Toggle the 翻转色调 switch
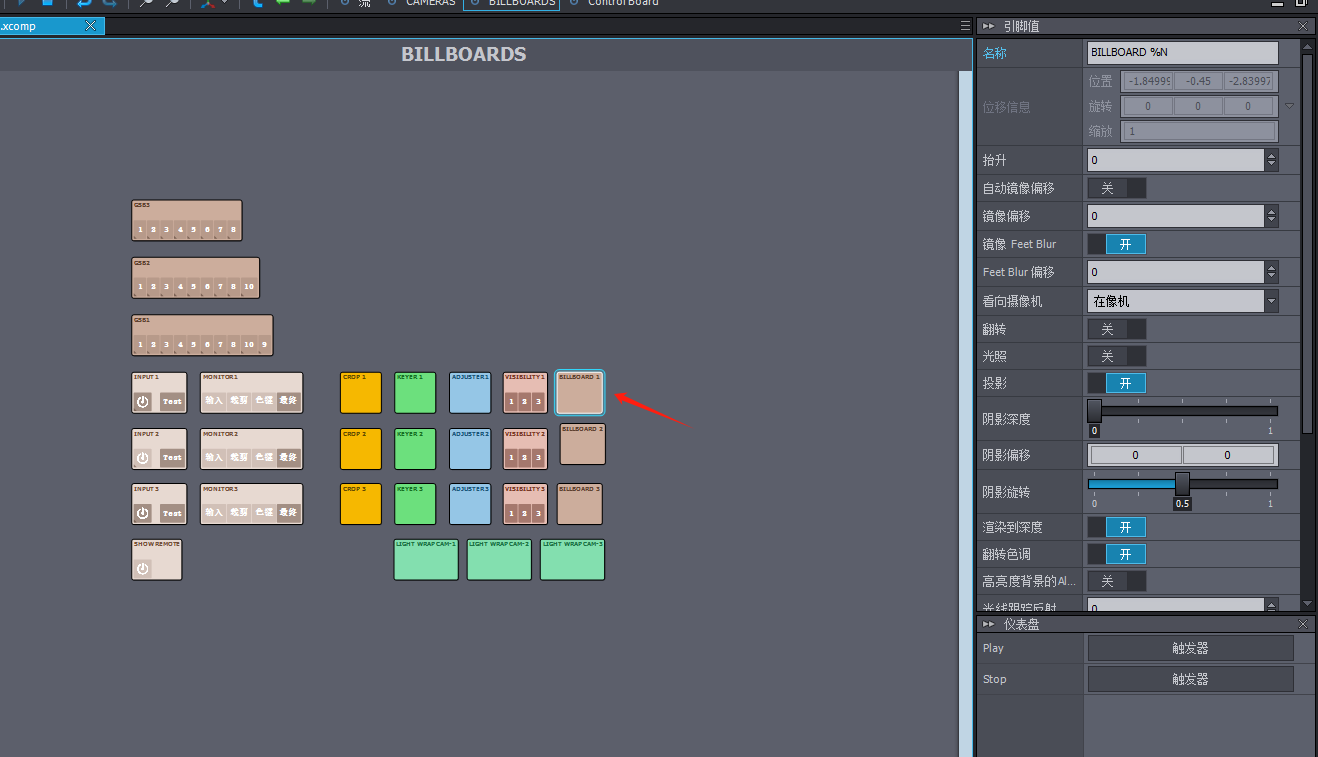 tap(1117, 554)
